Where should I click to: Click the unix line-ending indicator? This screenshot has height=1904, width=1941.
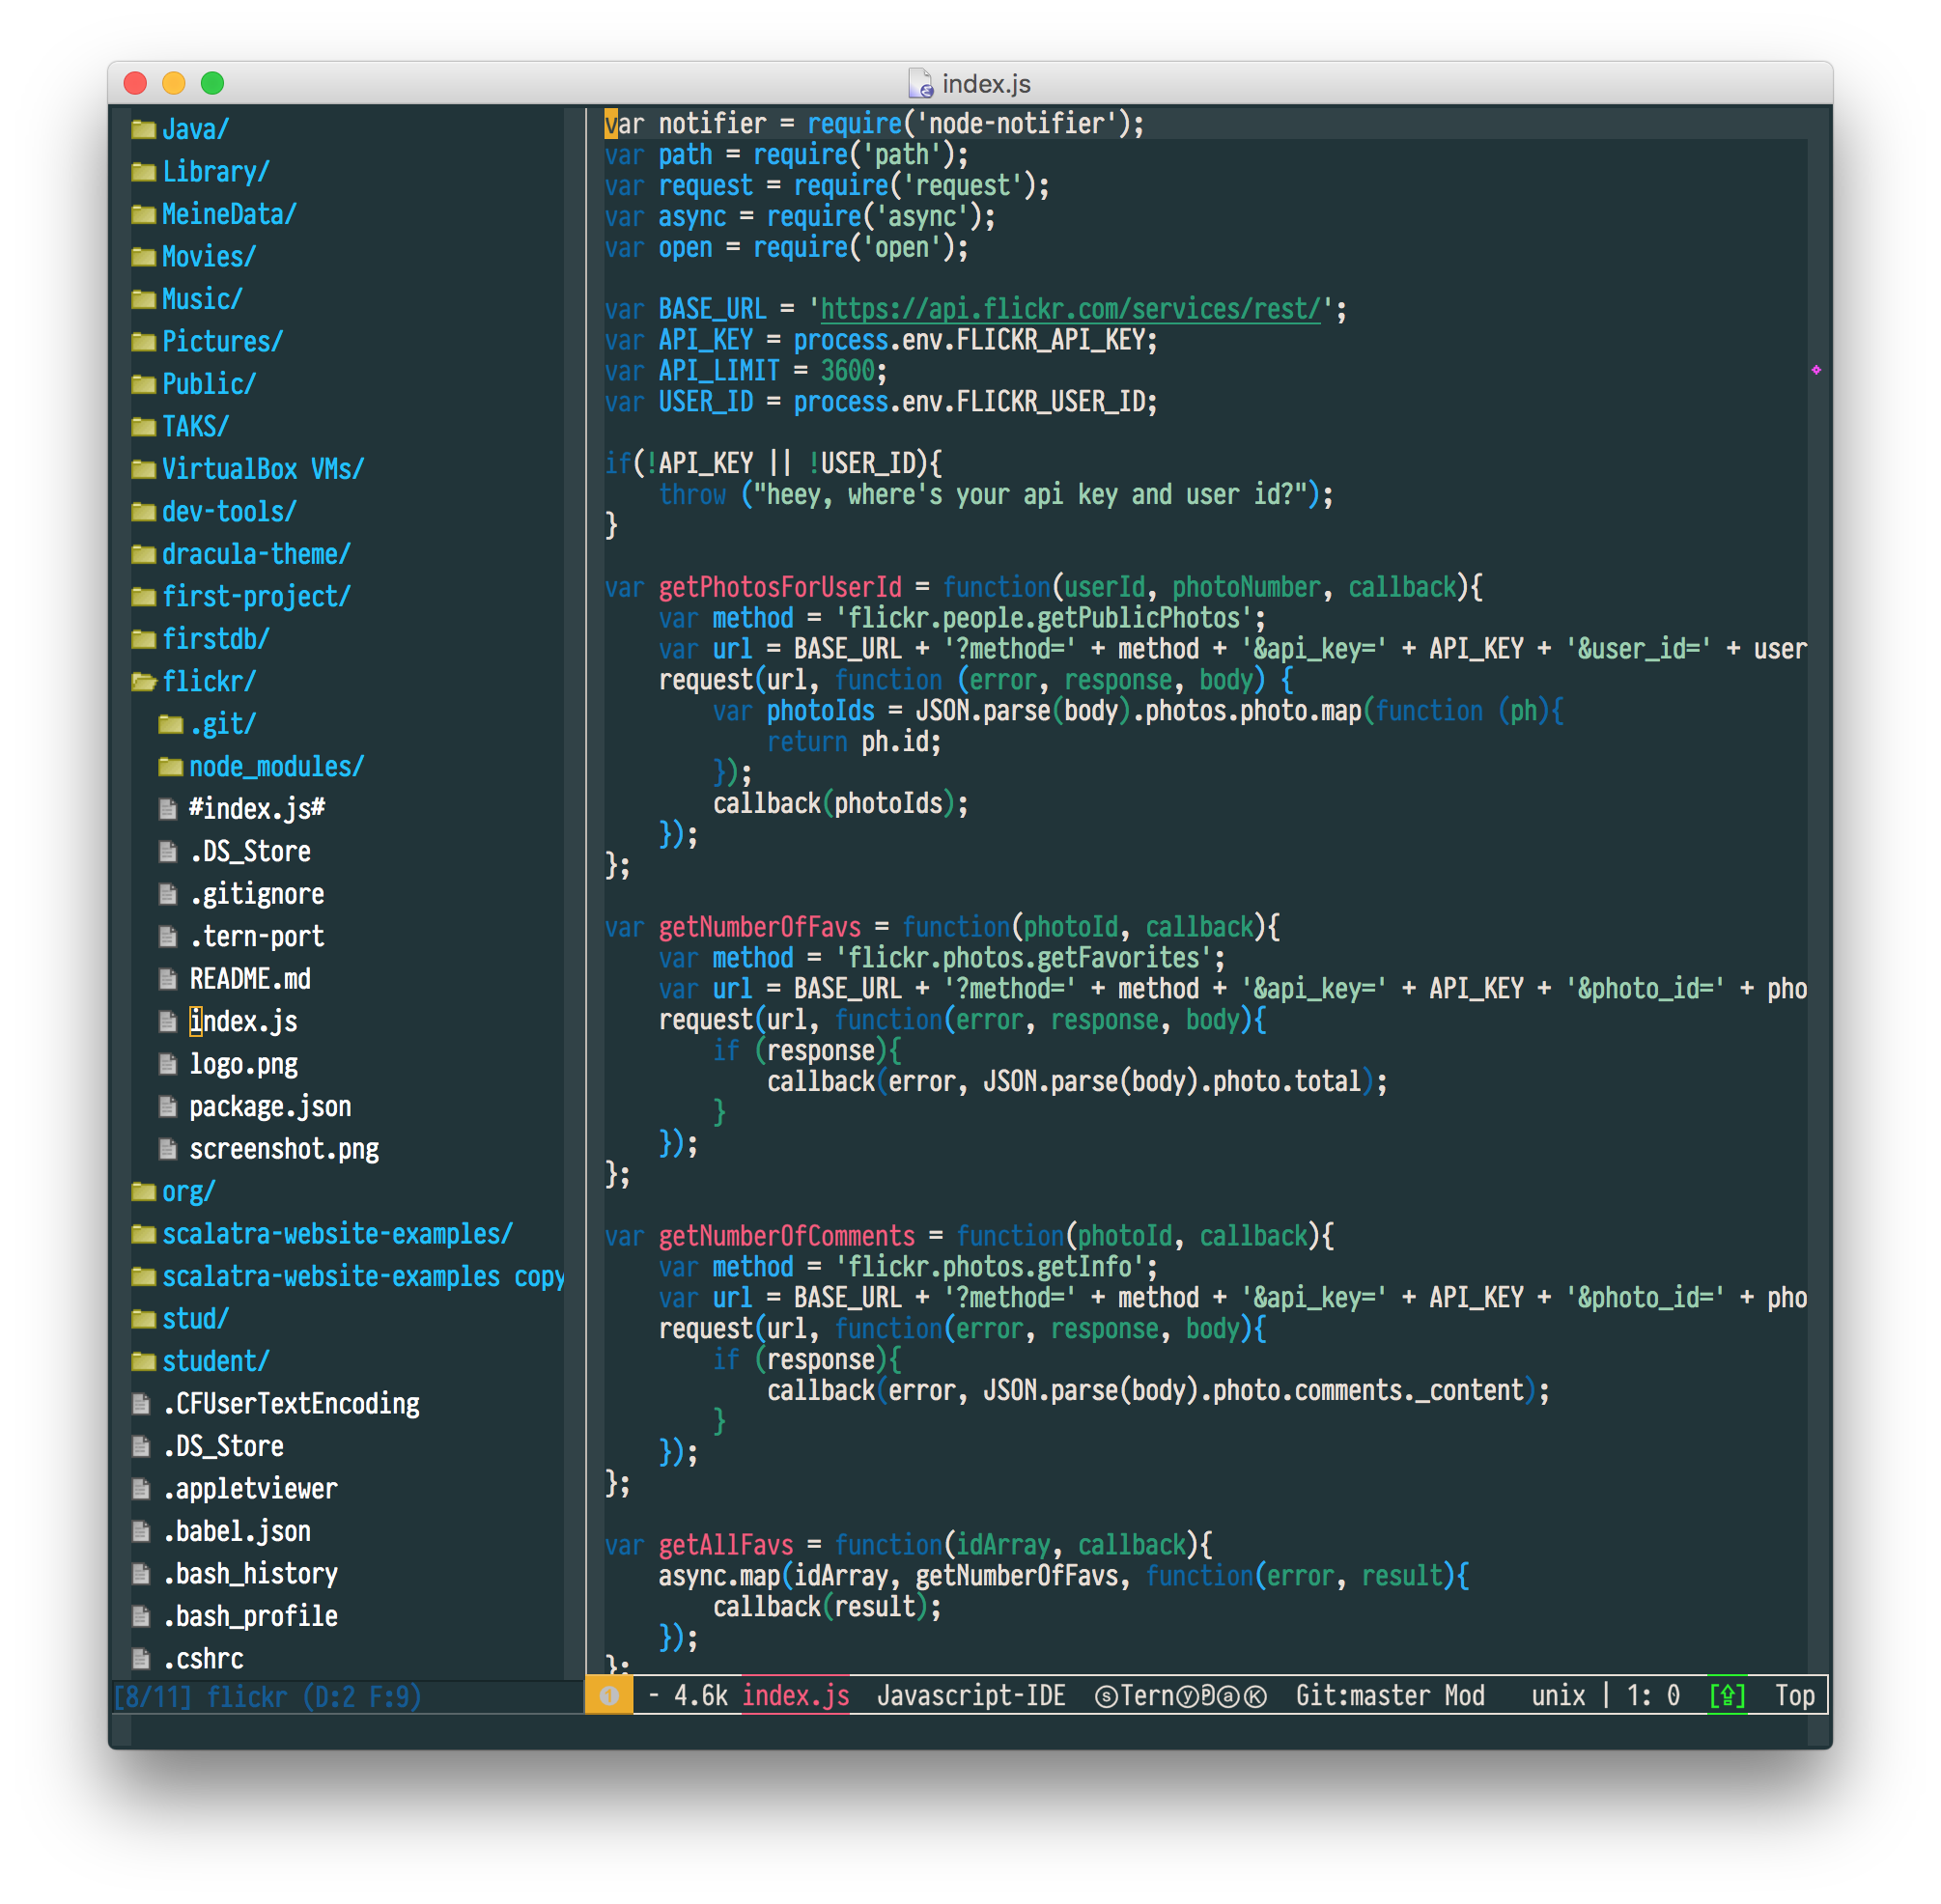click(x=1558, y=1696)
